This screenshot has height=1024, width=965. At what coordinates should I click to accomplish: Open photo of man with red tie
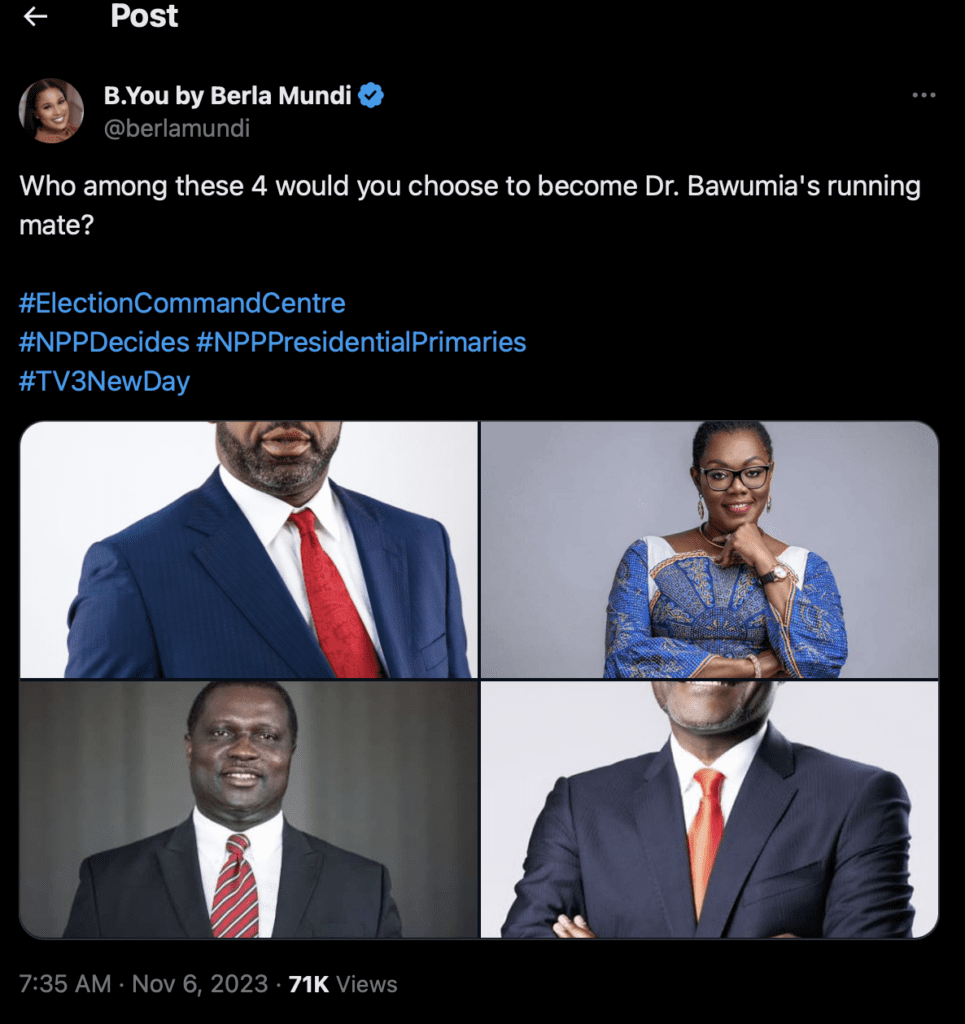(x=249, y=549)
